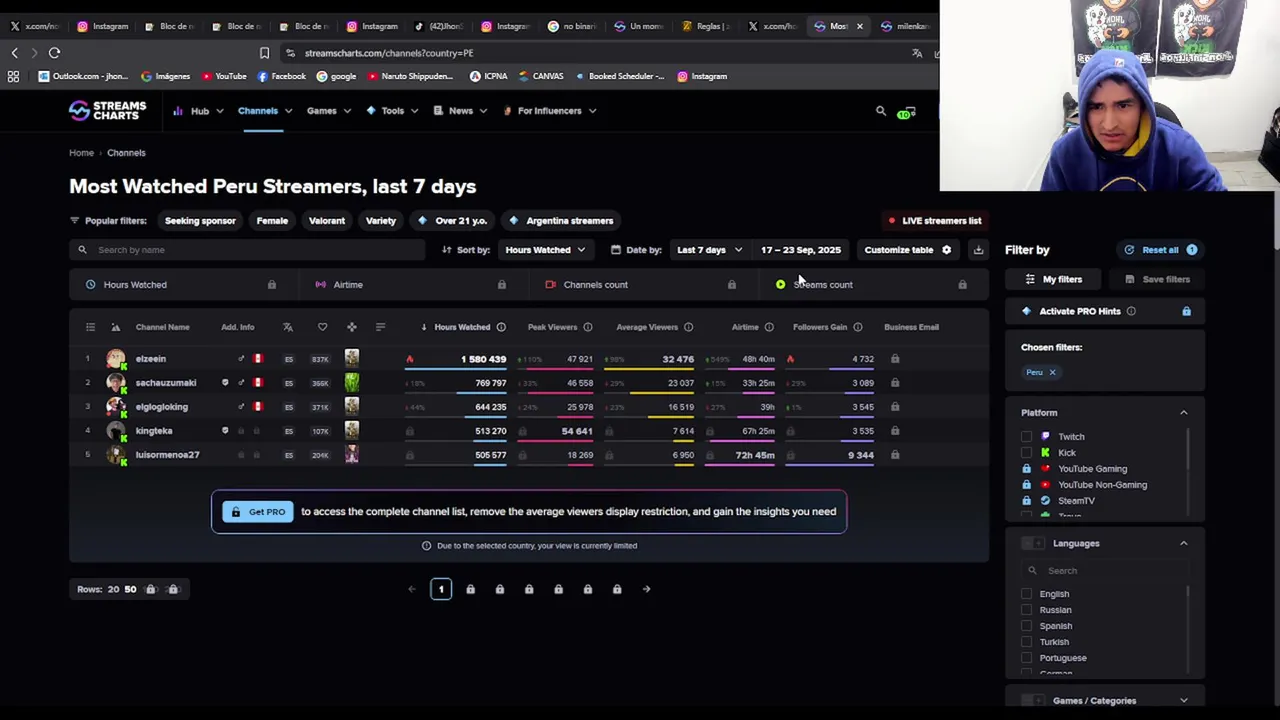
Task: Open the YouTube bookmark in bookmarks bar
Action: (x=223, y=76)
